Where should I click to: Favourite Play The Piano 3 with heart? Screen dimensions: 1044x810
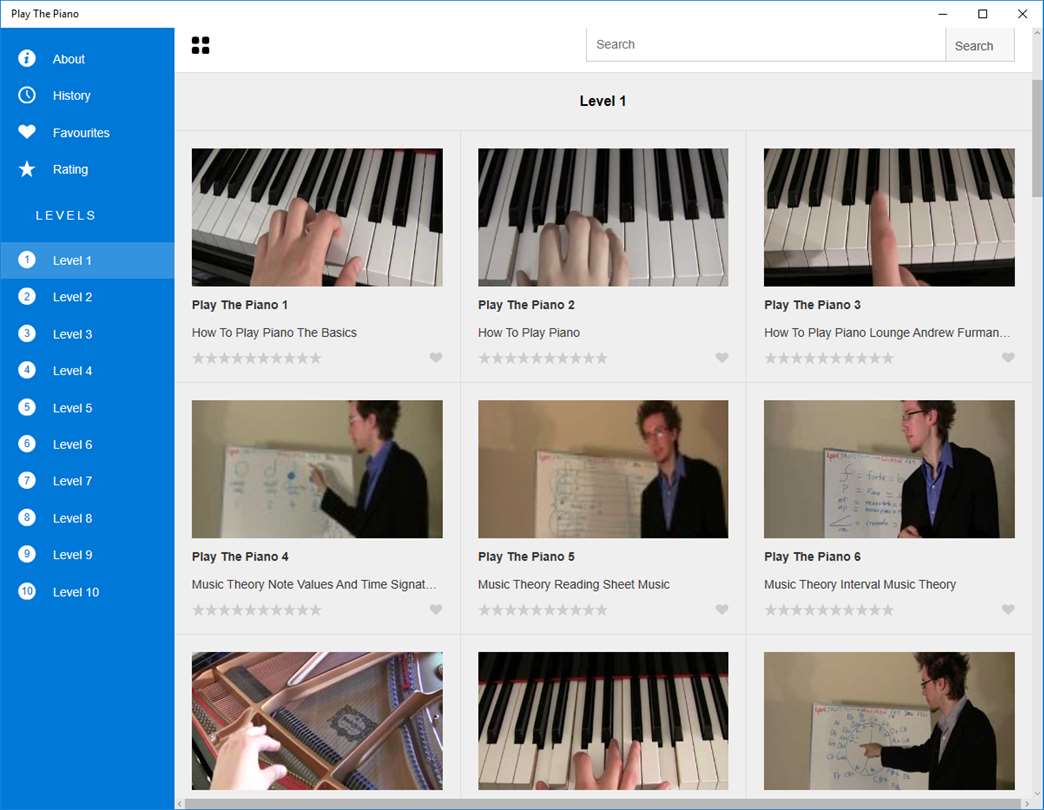point(1008,357)
